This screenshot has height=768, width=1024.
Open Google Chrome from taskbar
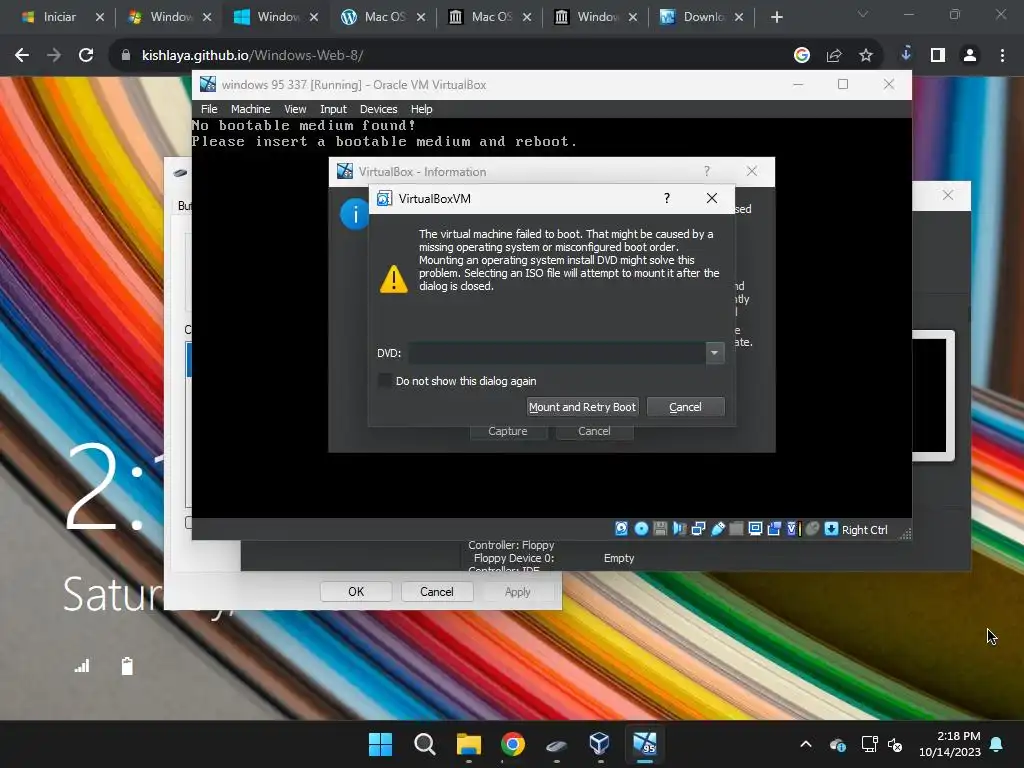(513, 744)
